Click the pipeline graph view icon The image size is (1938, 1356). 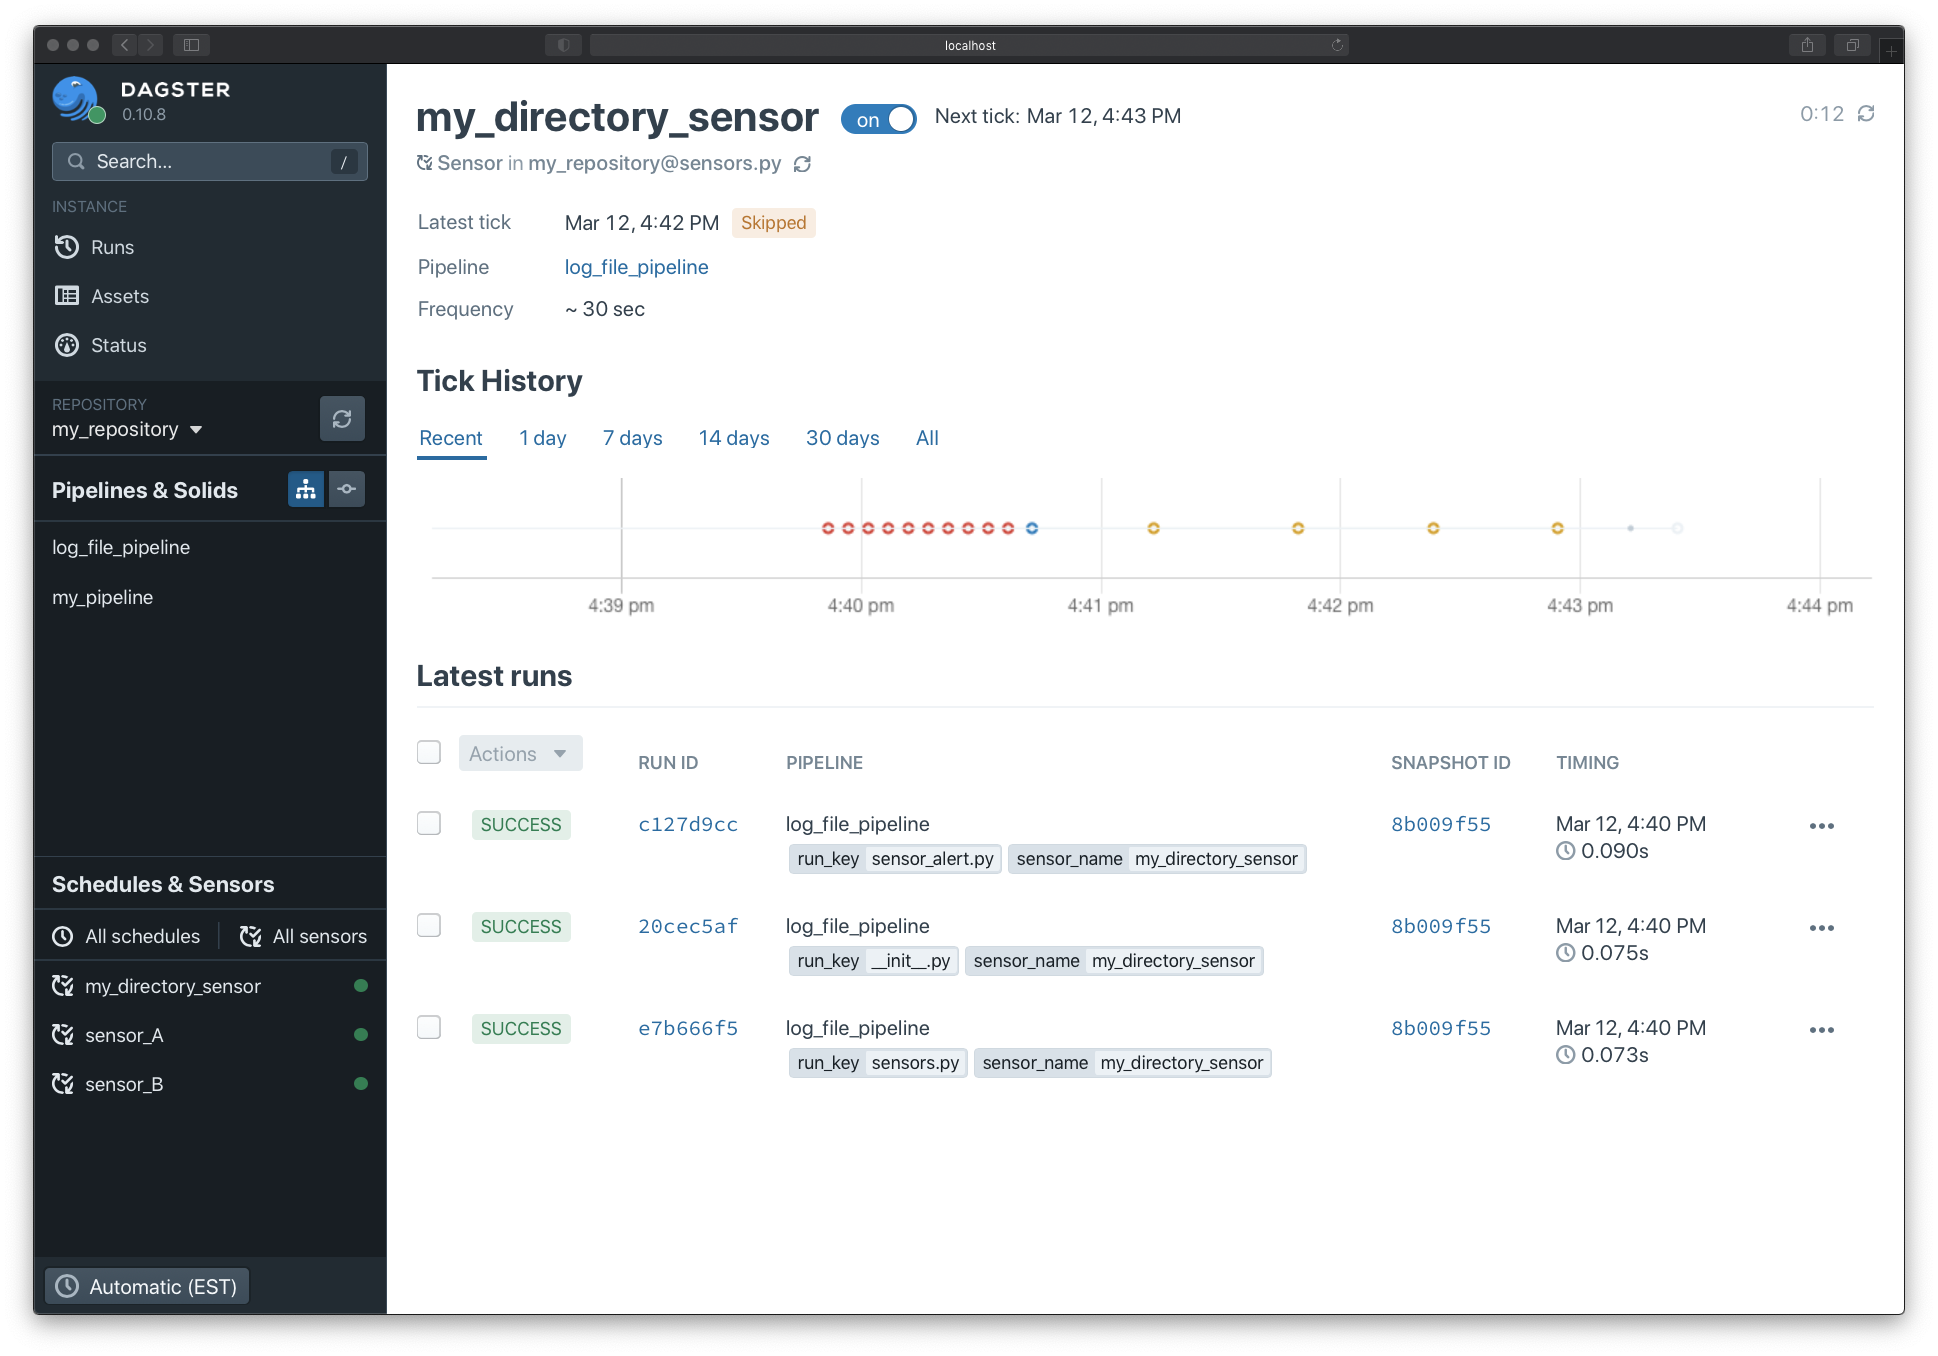coord(306,489)
